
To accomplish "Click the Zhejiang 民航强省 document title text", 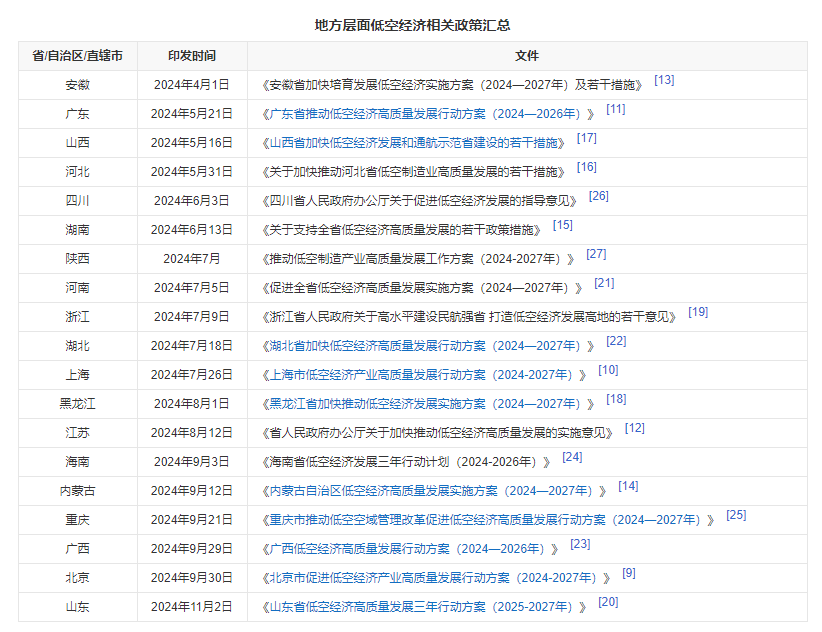I will [x=469, y=317].
